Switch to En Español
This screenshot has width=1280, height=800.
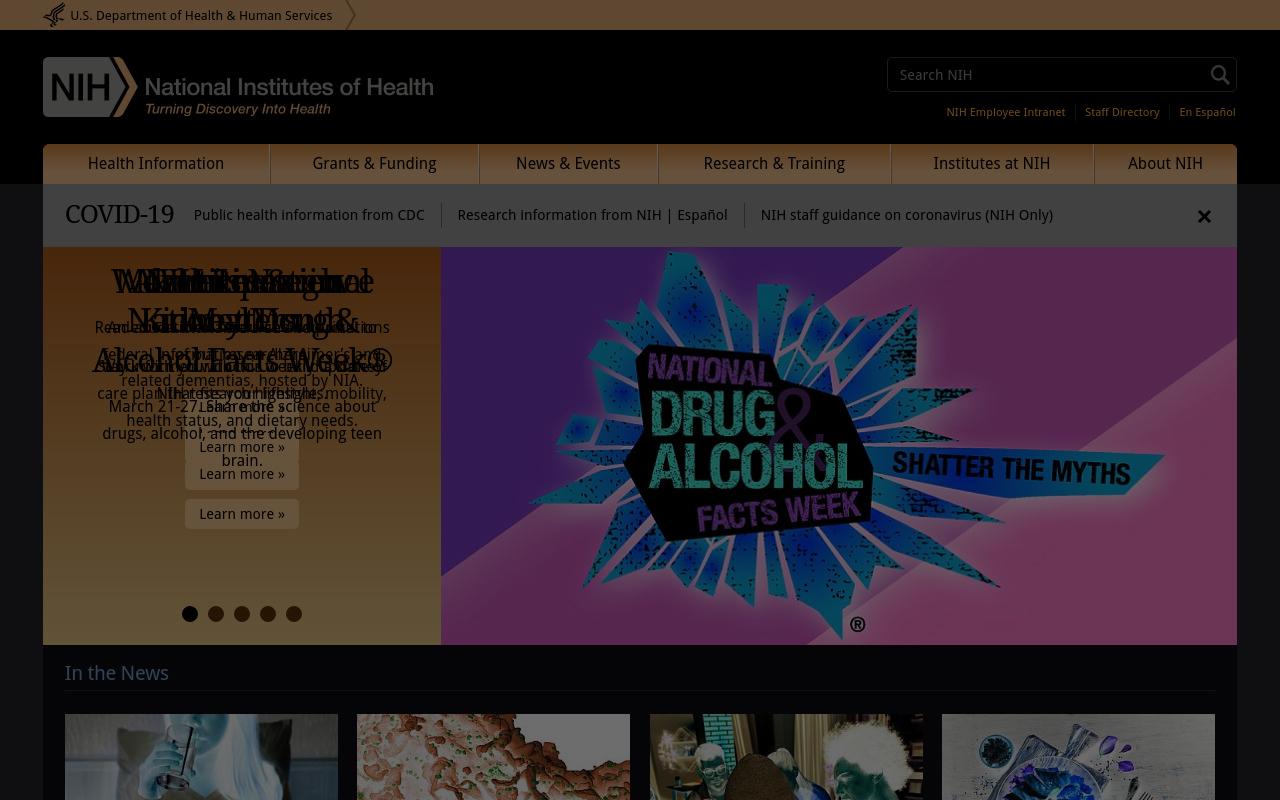pyautogui.click(x=1207, y=112)
